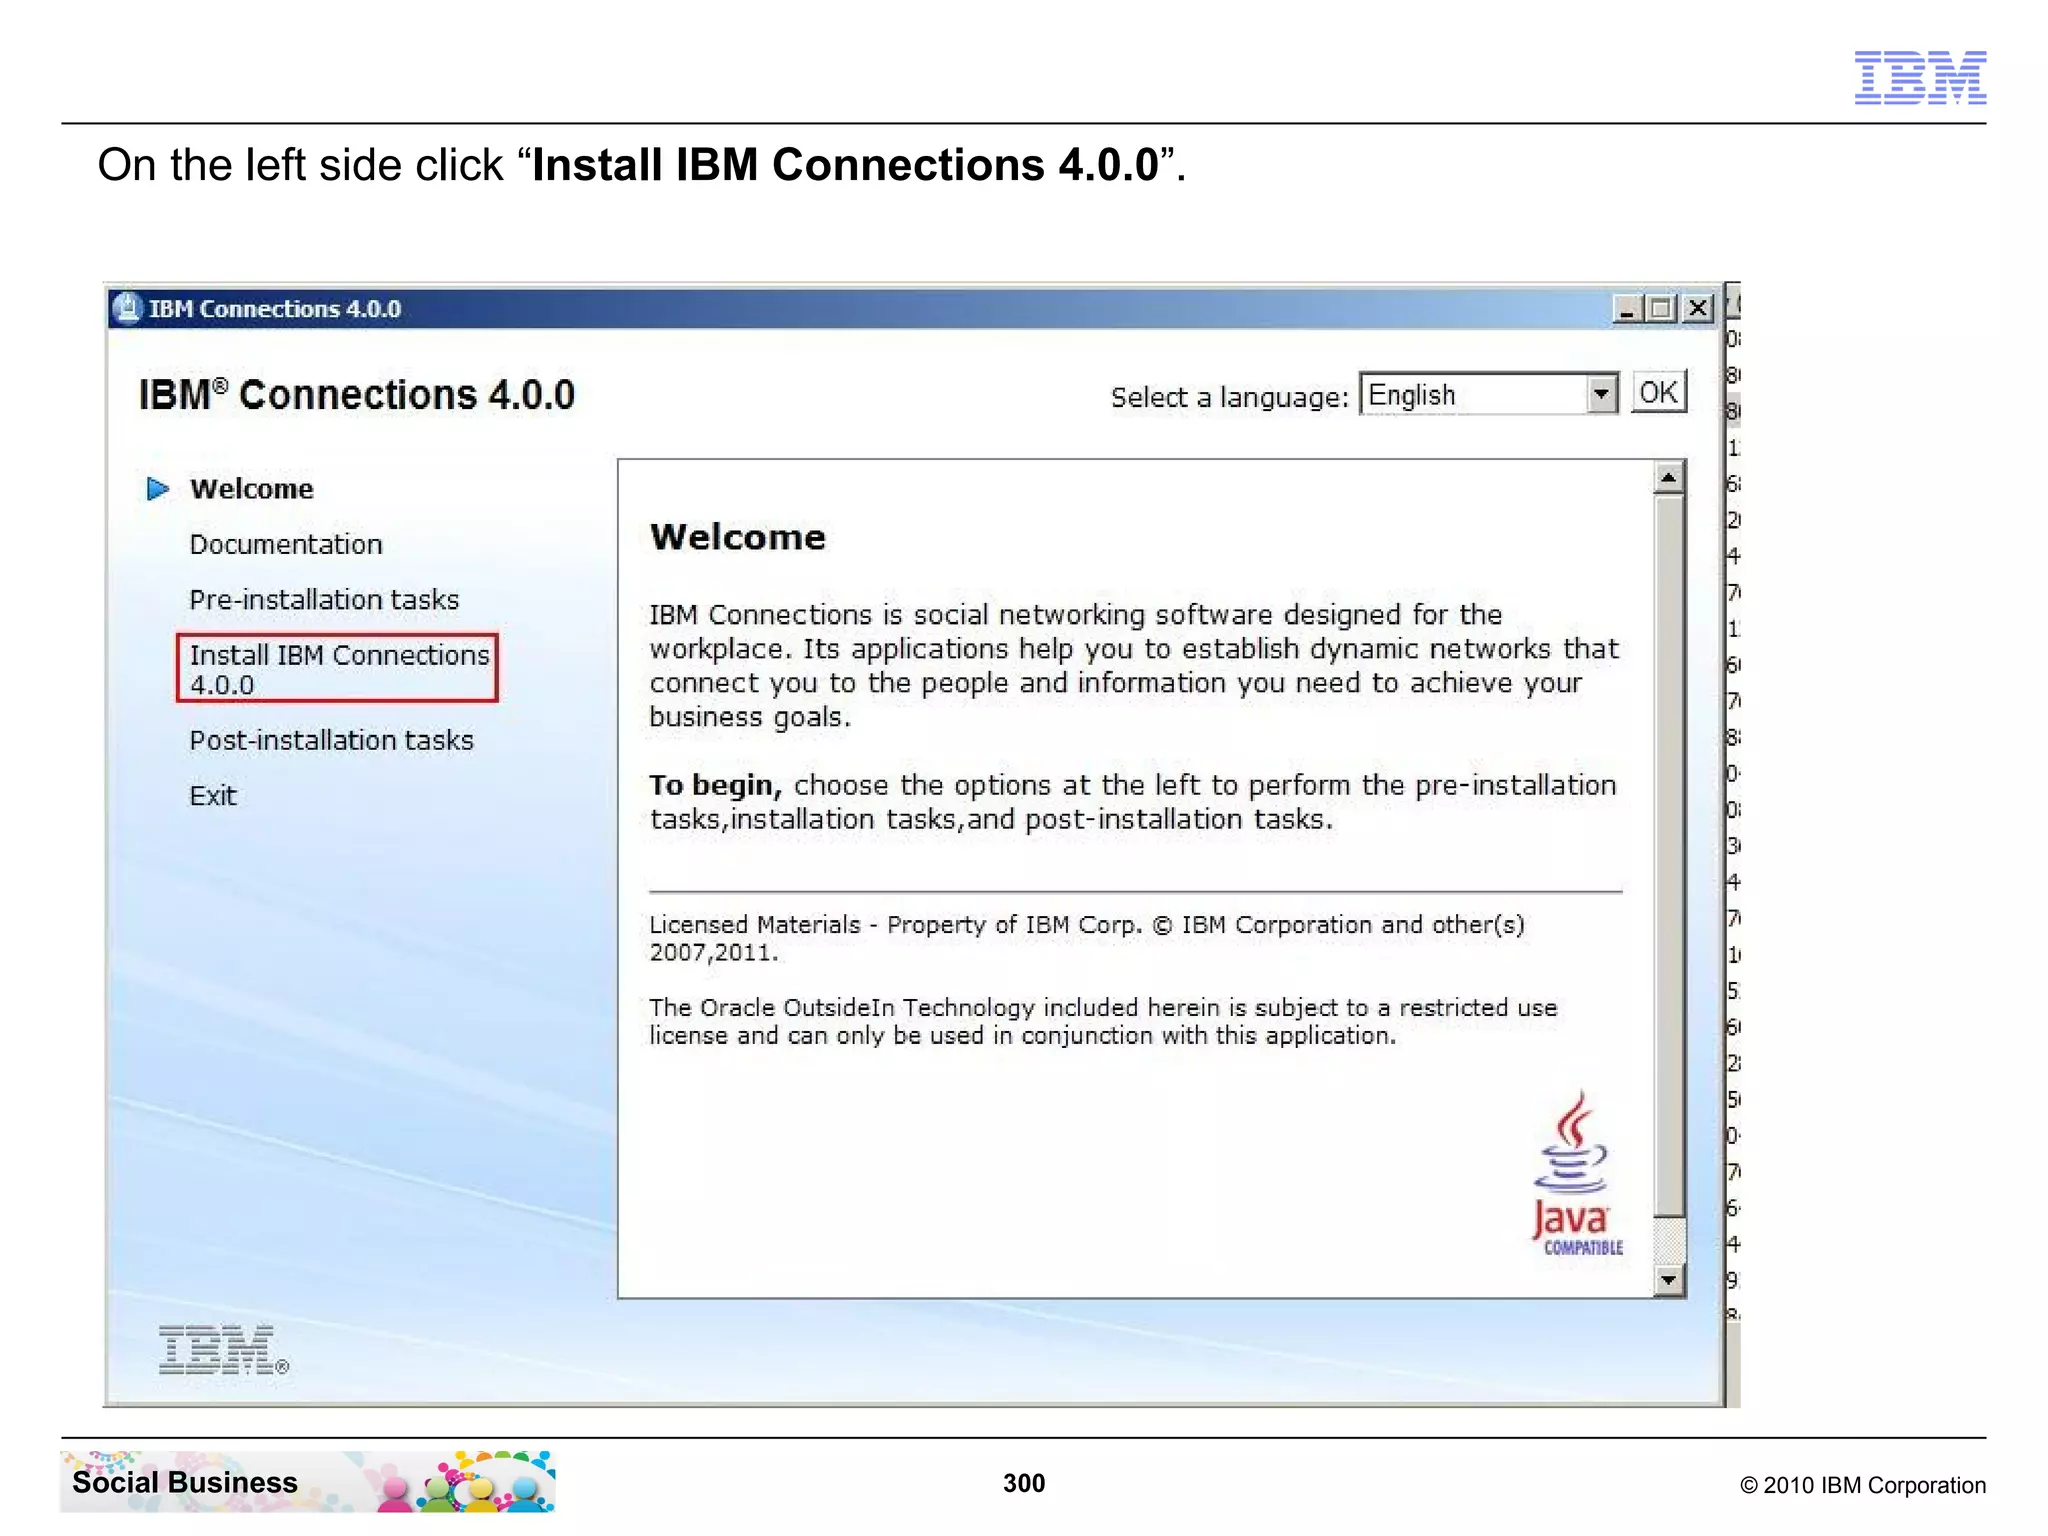This screenshot has height=1536, width=2048.
Task: Open the language dropdown arrow
Action: click(x=1601, y=394)
